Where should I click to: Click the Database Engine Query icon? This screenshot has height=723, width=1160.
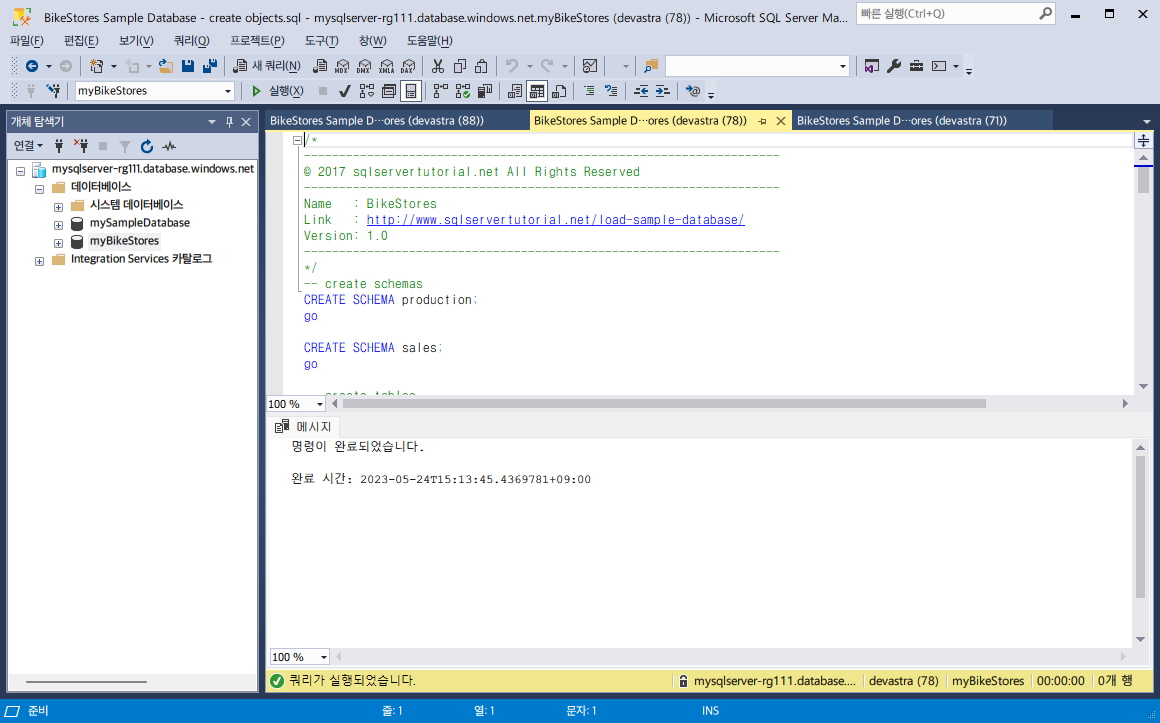(320, 67)
